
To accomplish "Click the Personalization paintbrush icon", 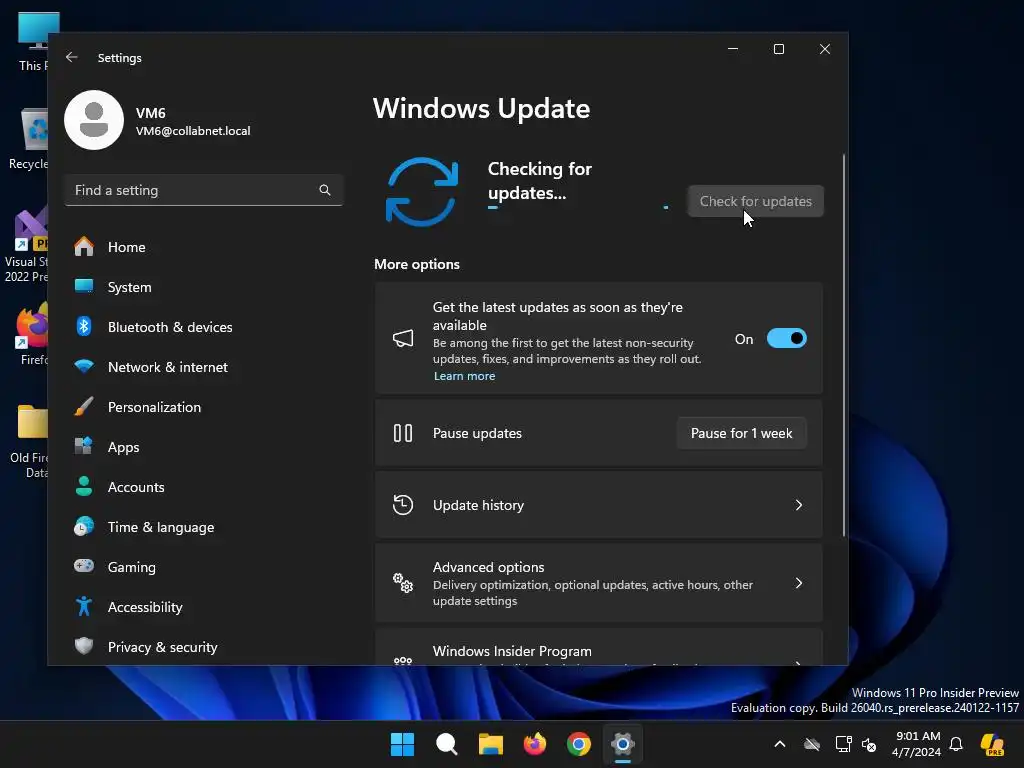I will [x=84, y=407].
